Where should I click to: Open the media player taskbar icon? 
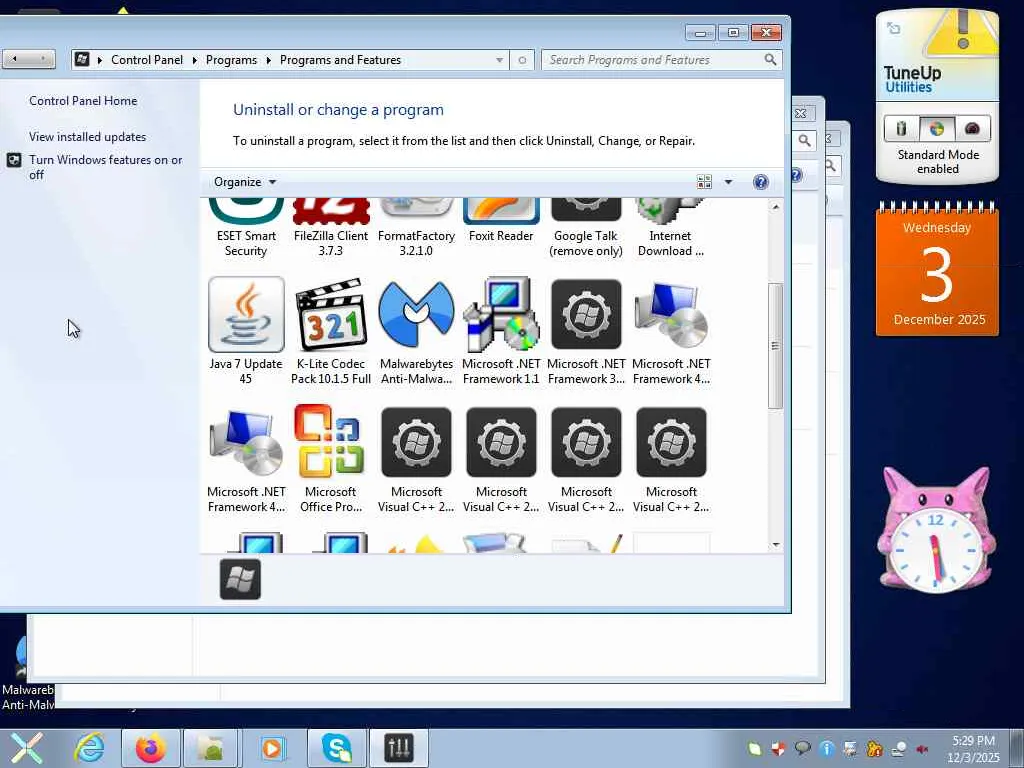tap(272, 748)
